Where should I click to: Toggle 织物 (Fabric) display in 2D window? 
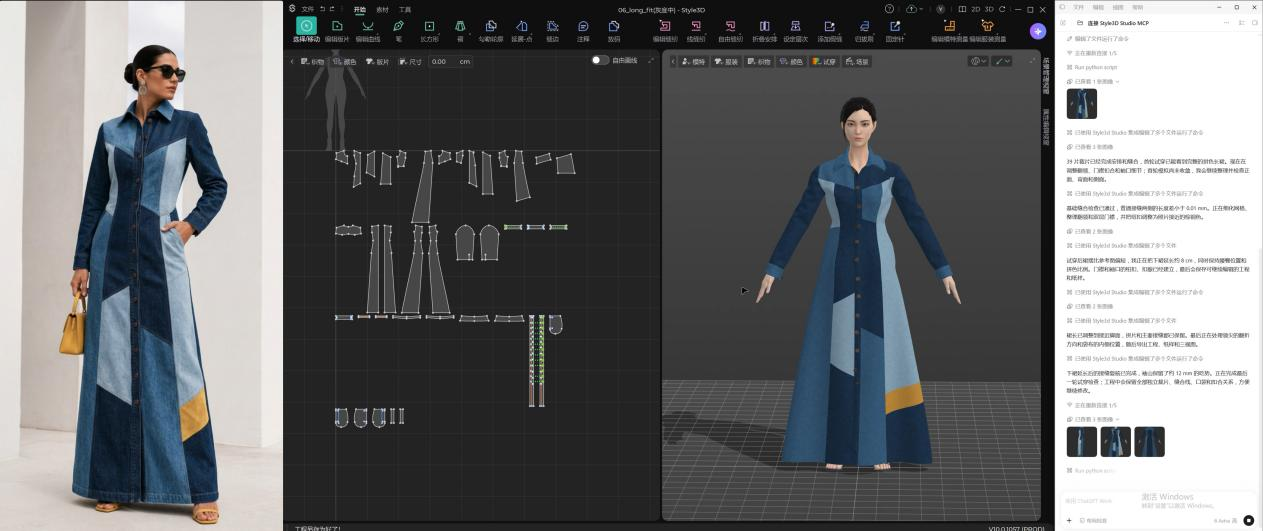point(314,61)
